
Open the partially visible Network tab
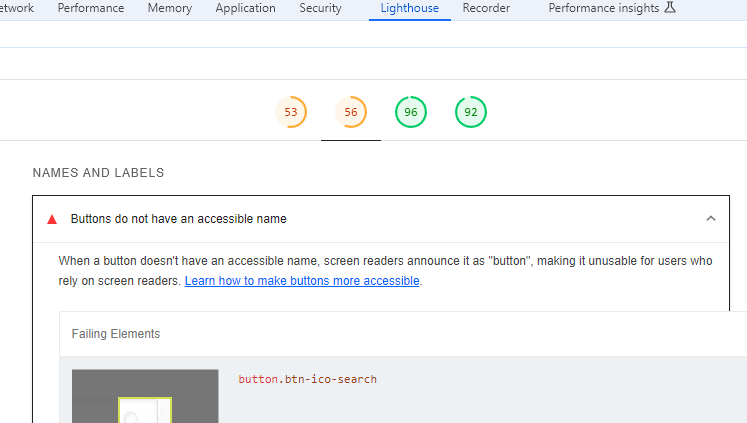pos(17,8)
